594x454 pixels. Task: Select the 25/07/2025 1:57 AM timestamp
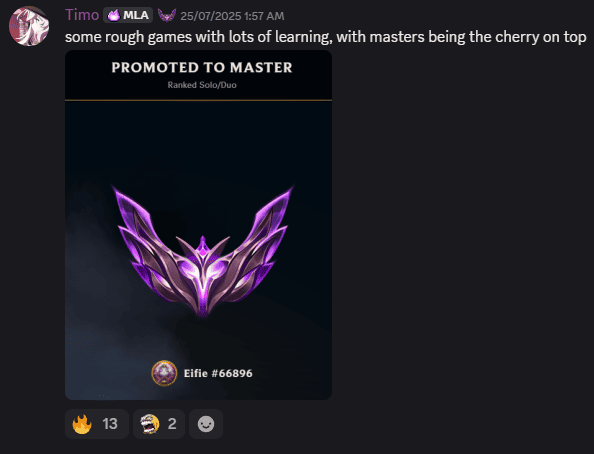click(x=232, y=16)
